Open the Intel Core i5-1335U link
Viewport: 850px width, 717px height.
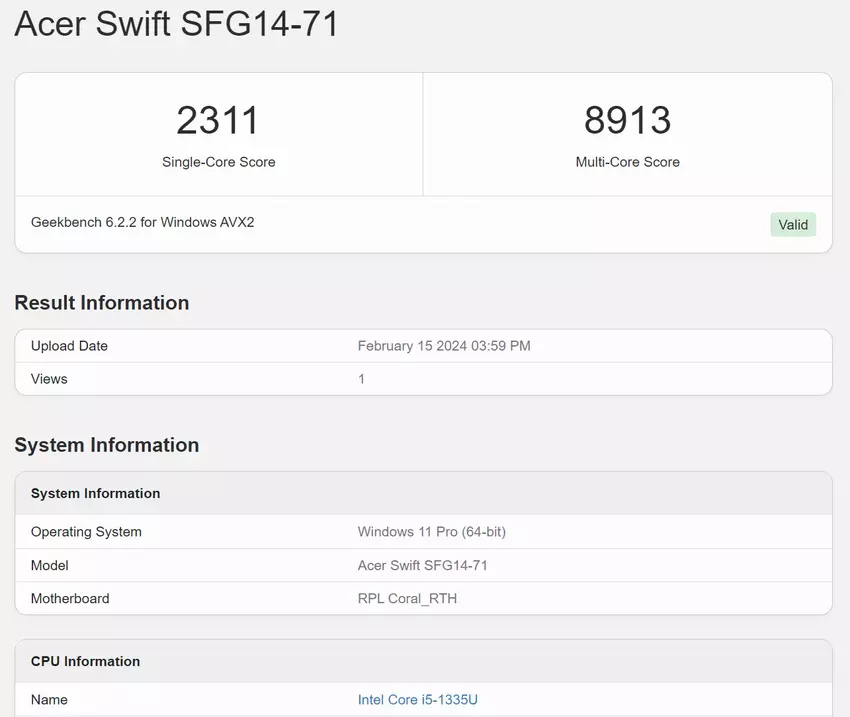click(x=424, y=700)
